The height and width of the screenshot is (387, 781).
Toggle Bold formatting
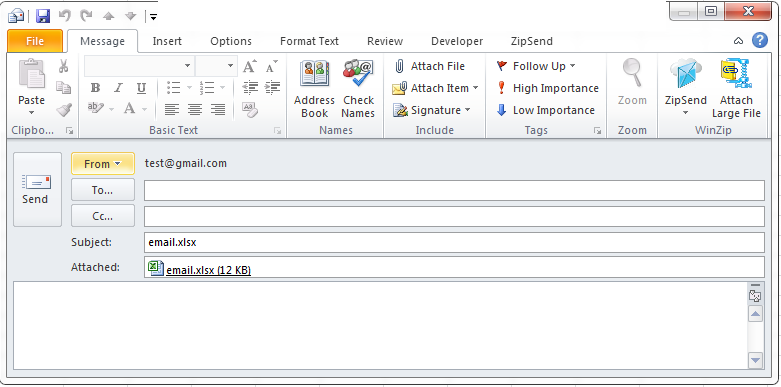(95, 88)
